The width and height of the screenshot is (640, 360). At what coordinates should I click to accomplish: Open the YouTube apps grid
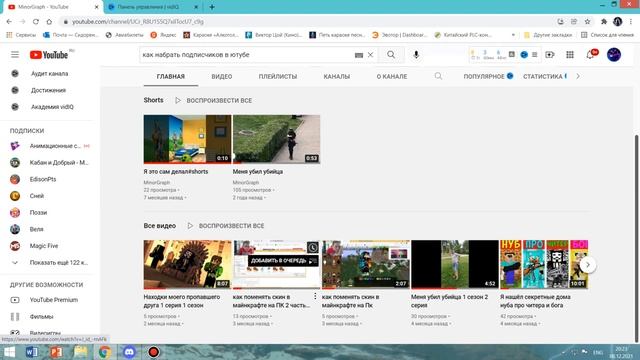[570, 55]
